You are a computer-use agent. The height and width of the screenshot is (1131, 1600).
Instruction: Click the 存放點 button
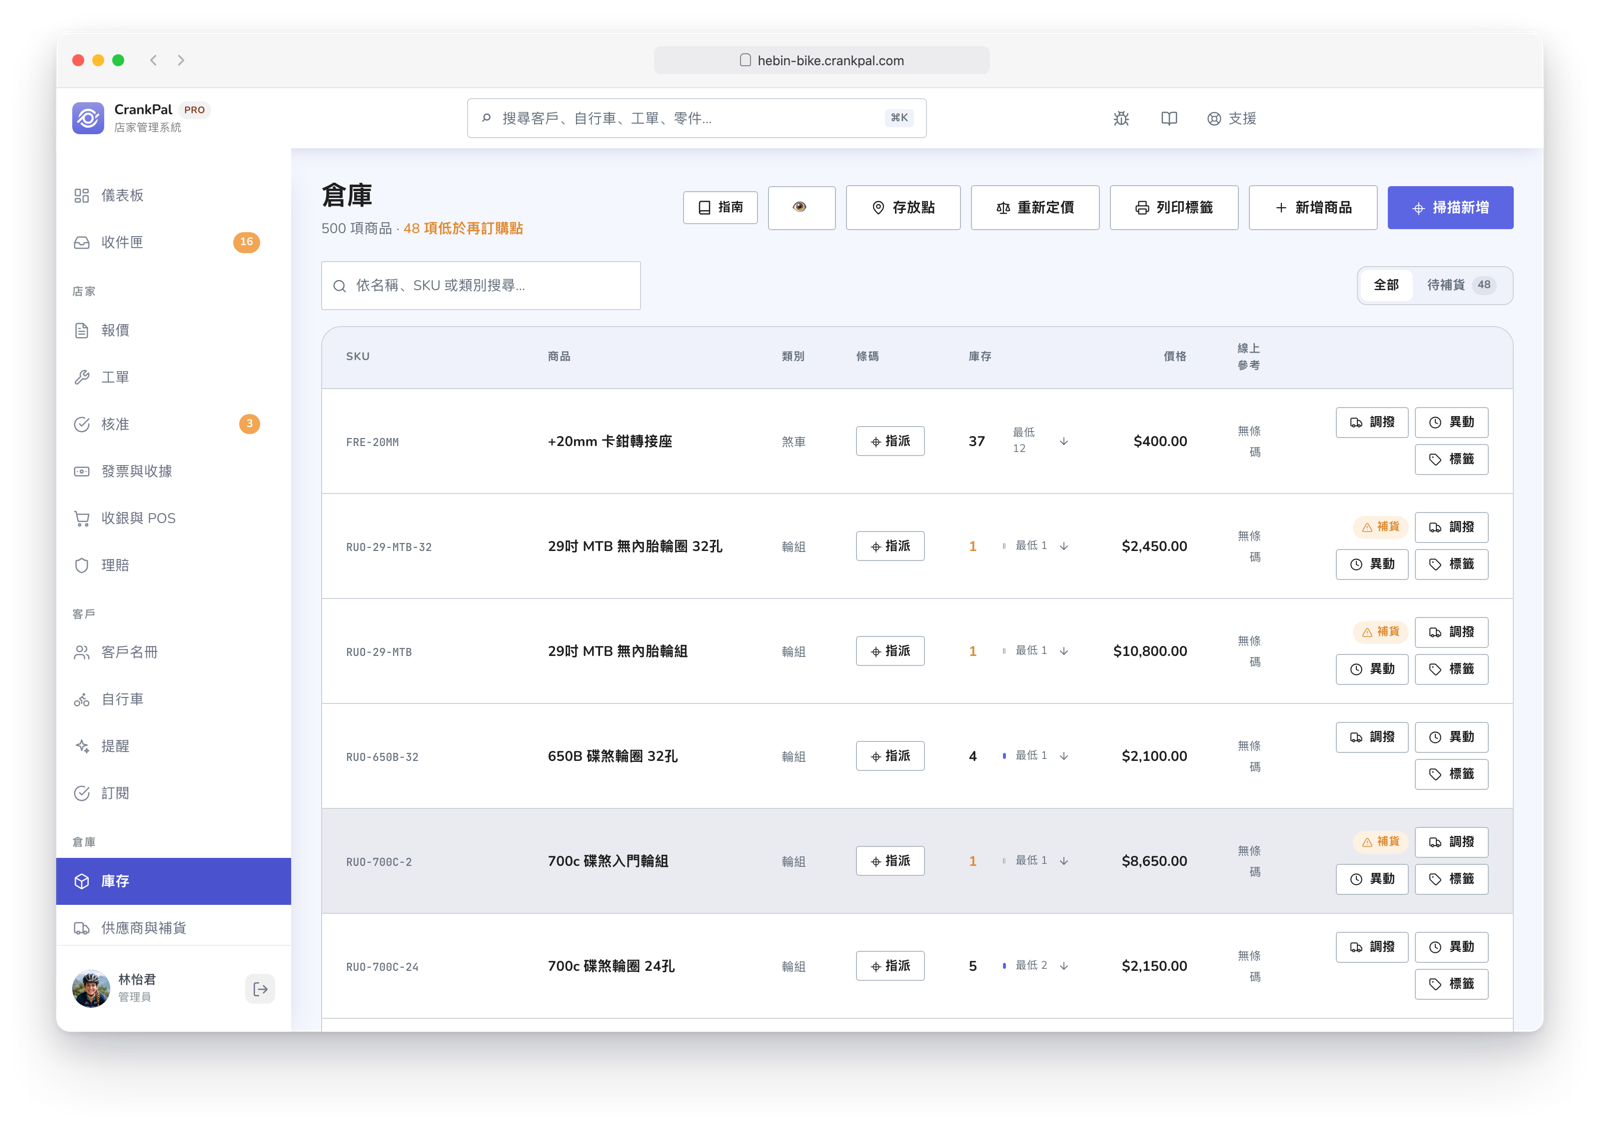[903, 207]
